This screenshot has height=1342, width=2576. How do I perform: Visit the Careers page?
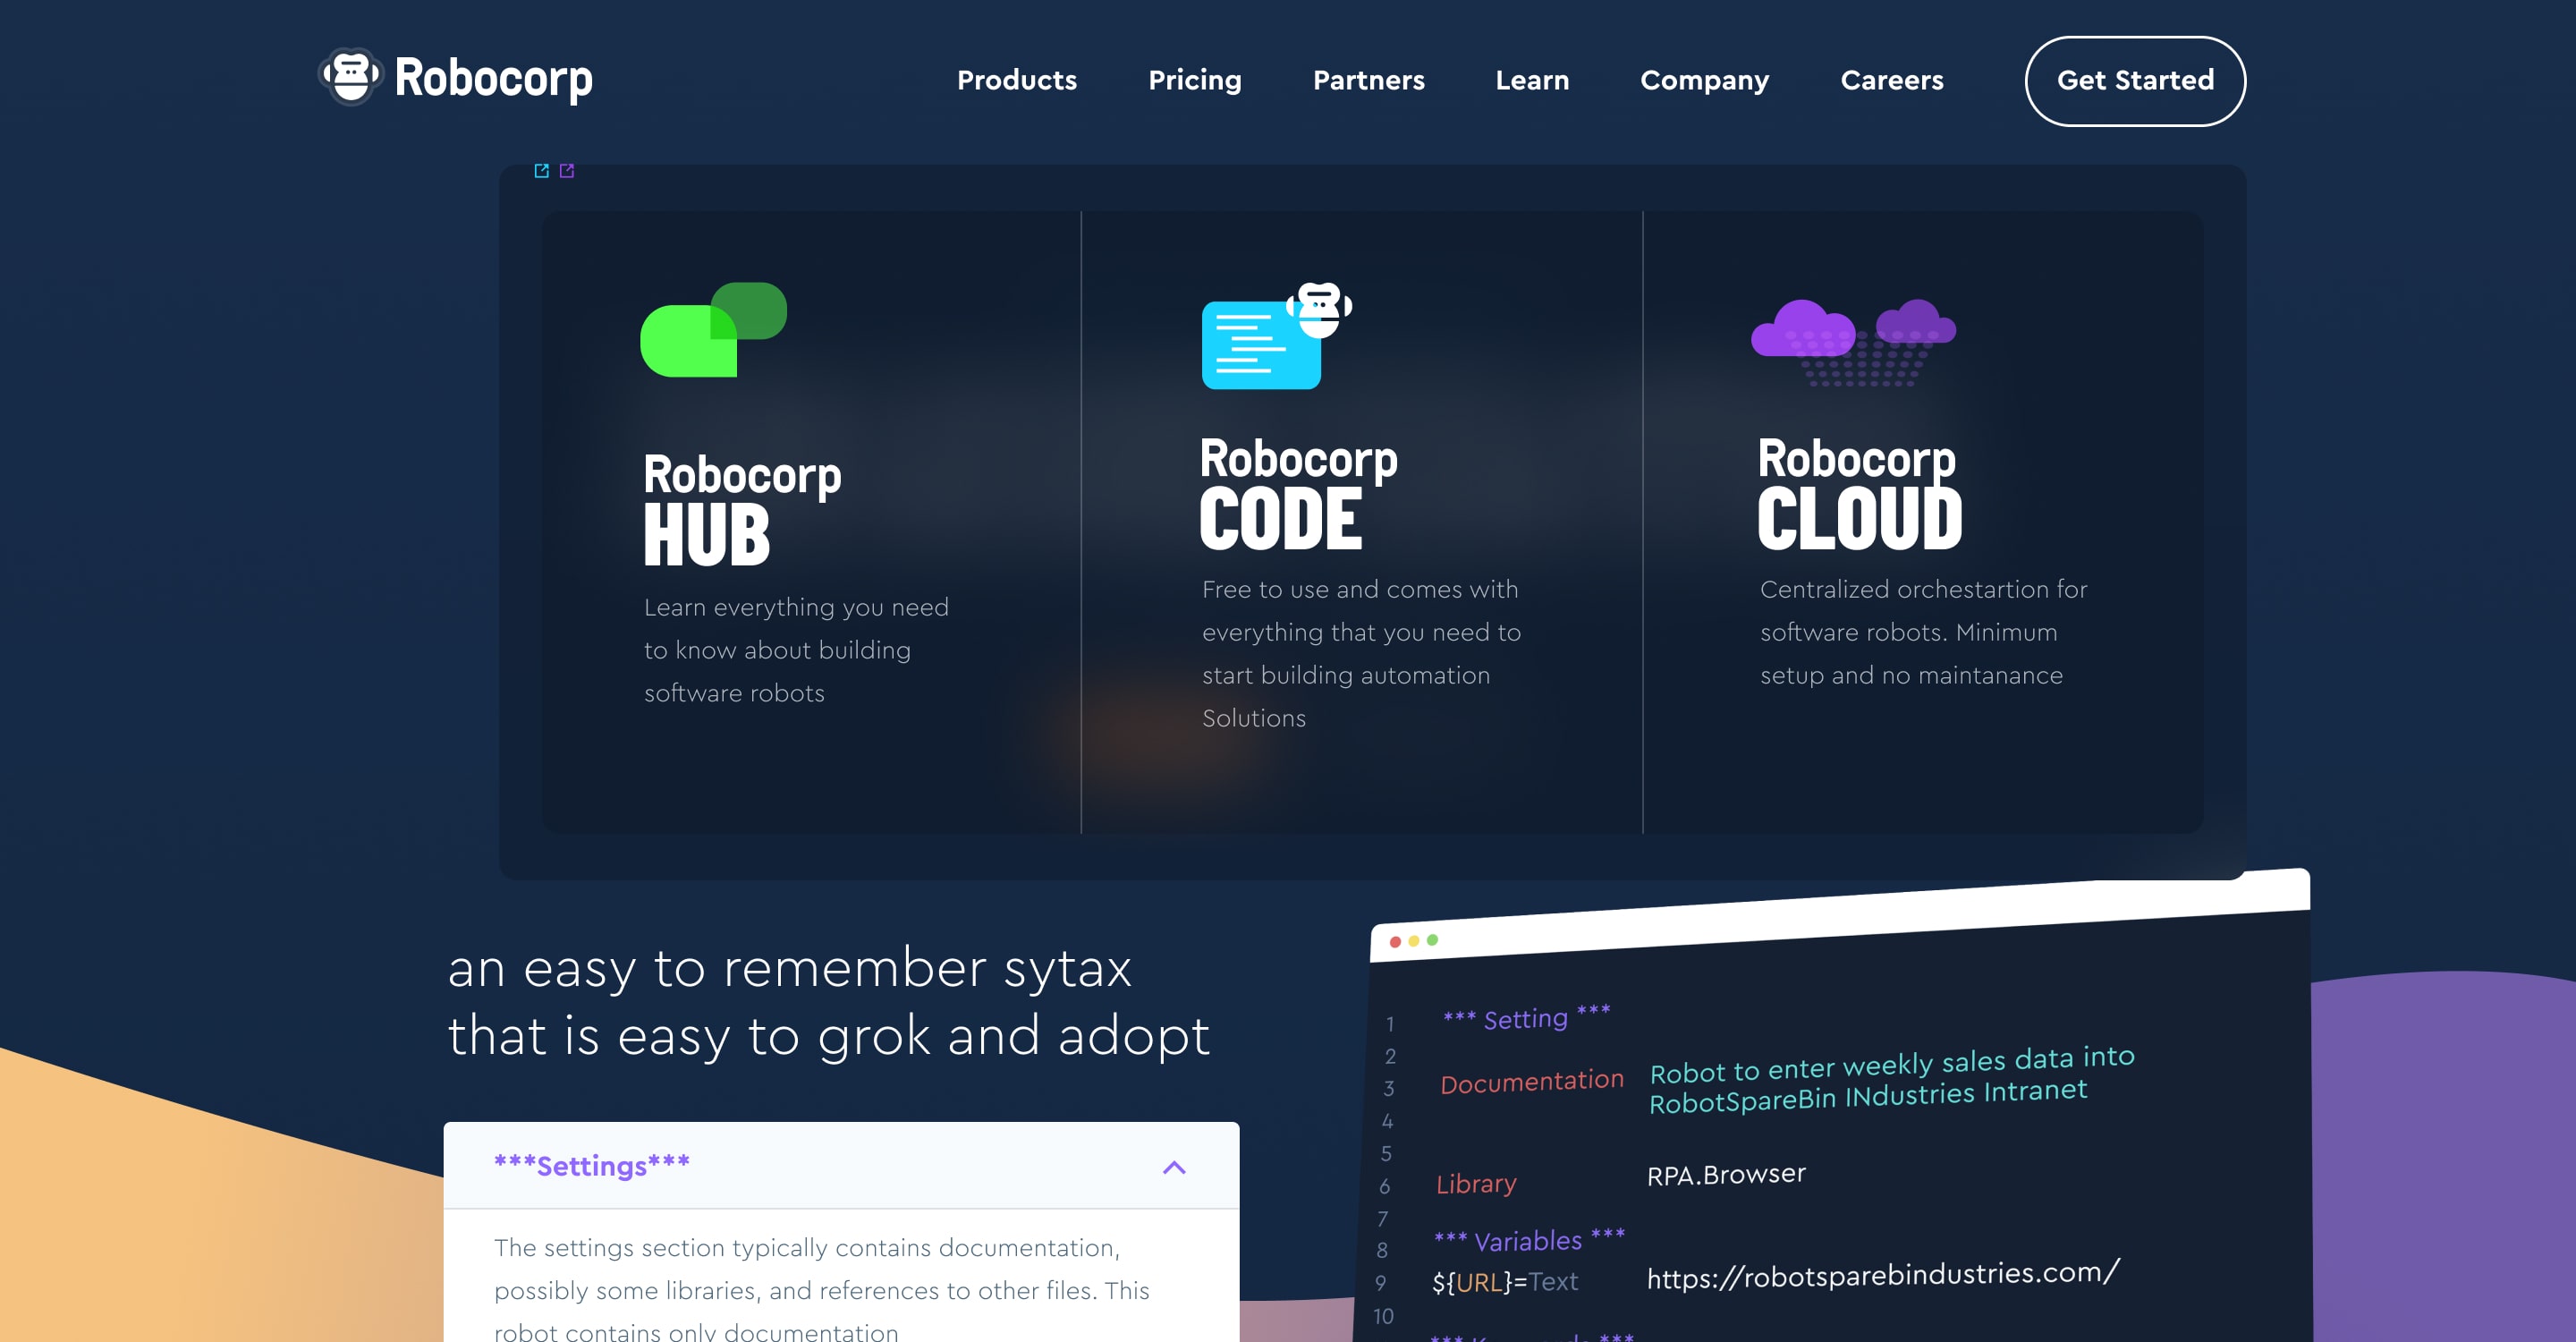pyautogui.click(x=1891, y=80)
